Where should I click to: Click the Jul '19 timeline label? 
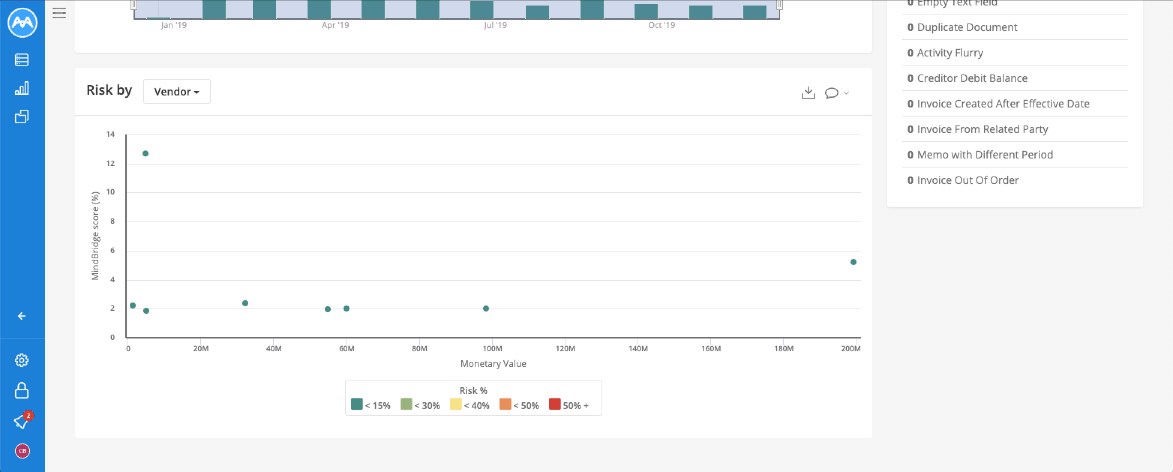pyautogui.click(x=495, y=26)
